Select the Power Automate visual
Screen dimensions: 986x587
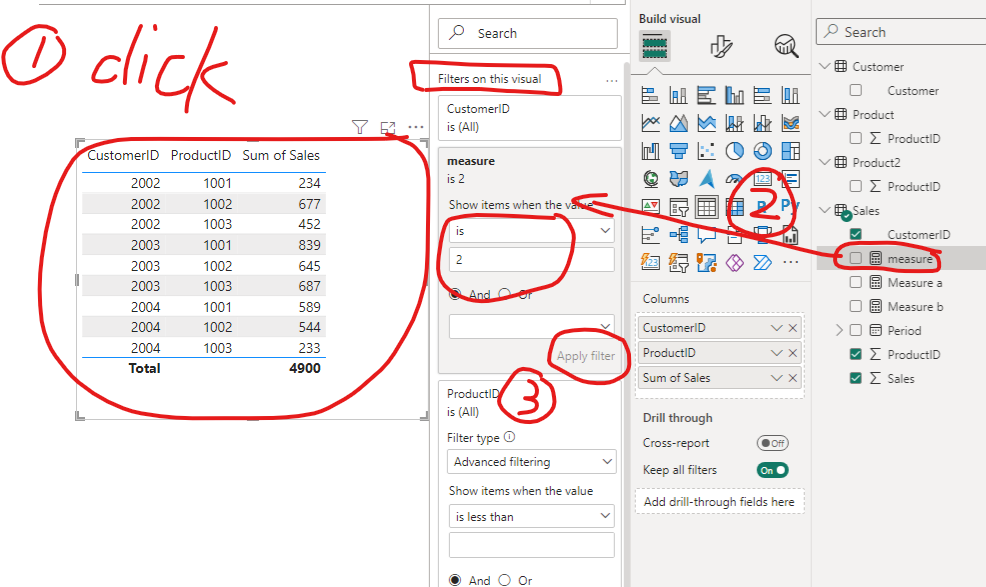(762, 262)
